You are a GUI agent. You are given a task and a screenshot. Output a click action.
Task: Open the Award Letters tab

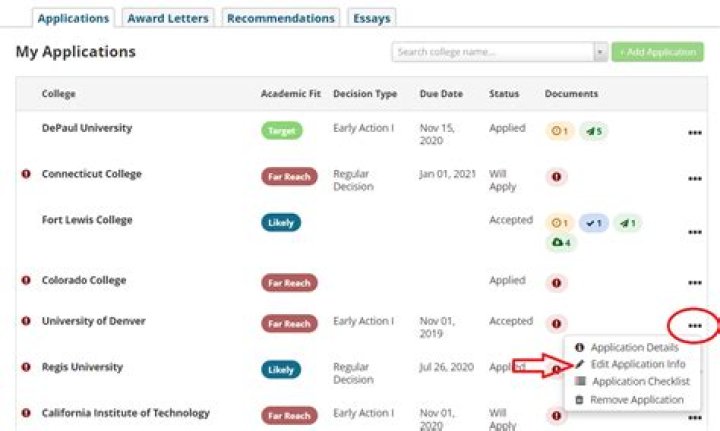pos(168,18)
